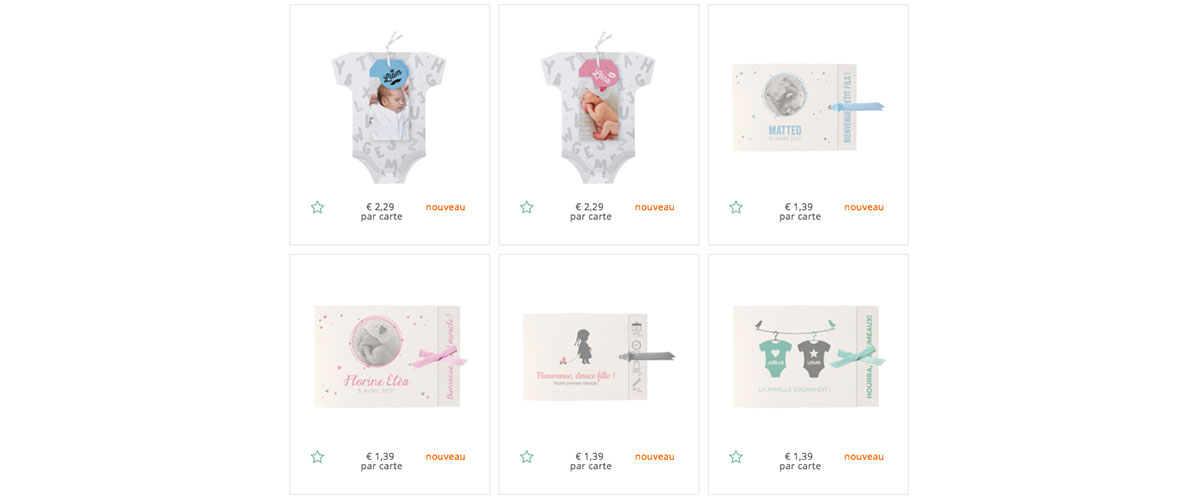Star the Florine Elea pink card

point(317,456)
